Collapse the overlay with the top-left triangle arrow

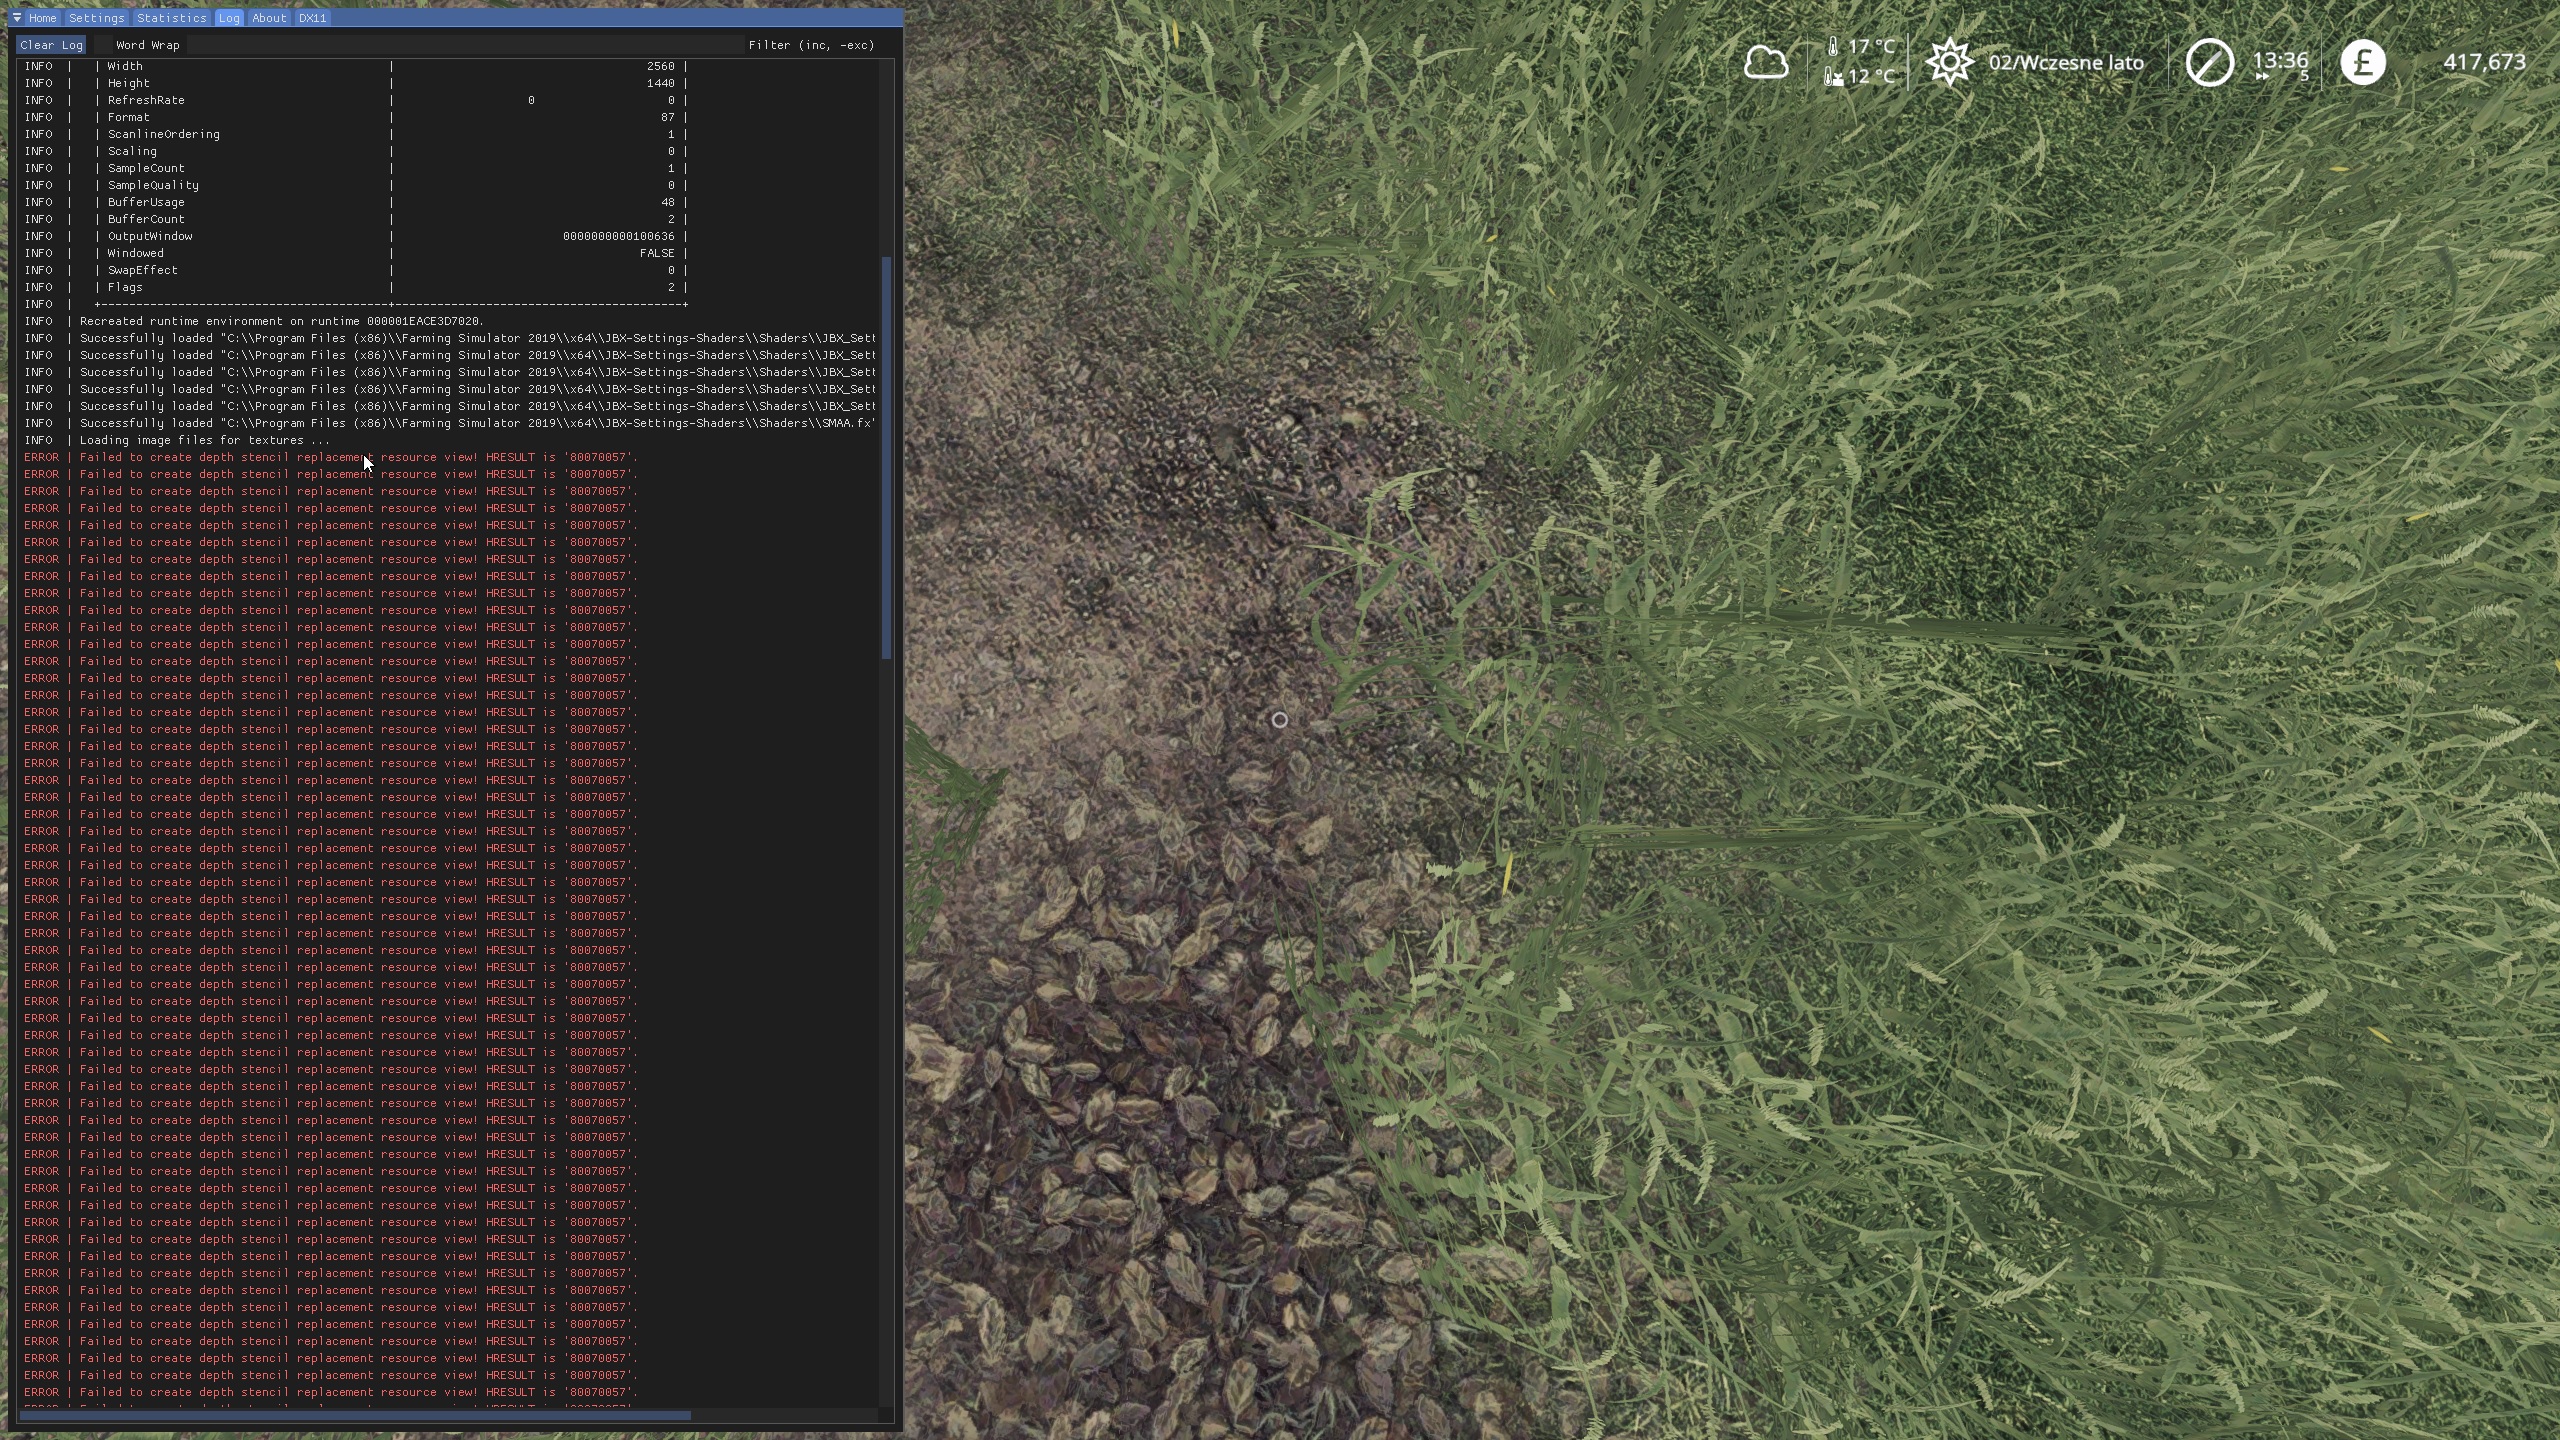coord(17,18)
